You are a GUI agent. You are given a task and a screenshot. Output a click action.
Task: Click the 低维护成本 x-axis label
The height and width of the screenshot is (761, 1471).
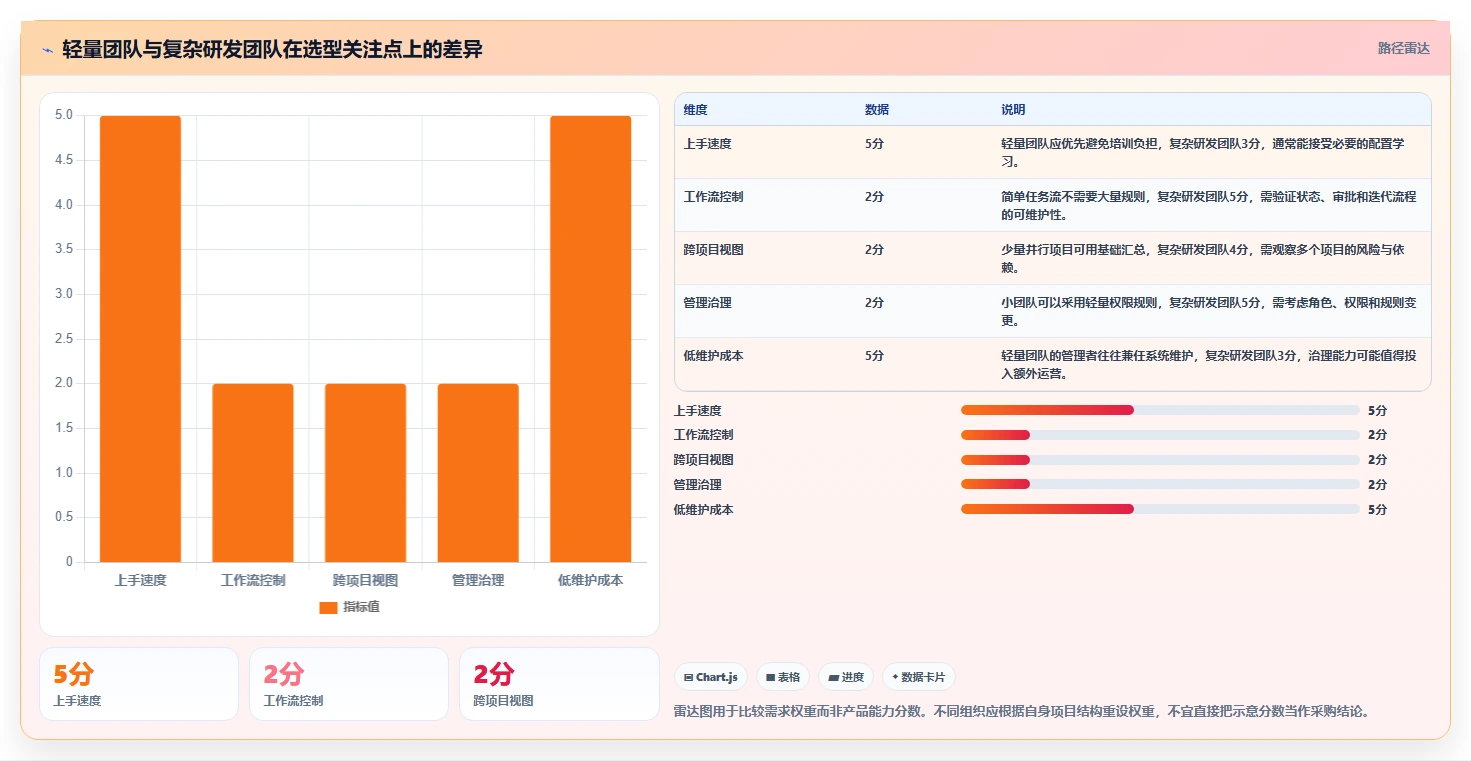tap(591, 580)
